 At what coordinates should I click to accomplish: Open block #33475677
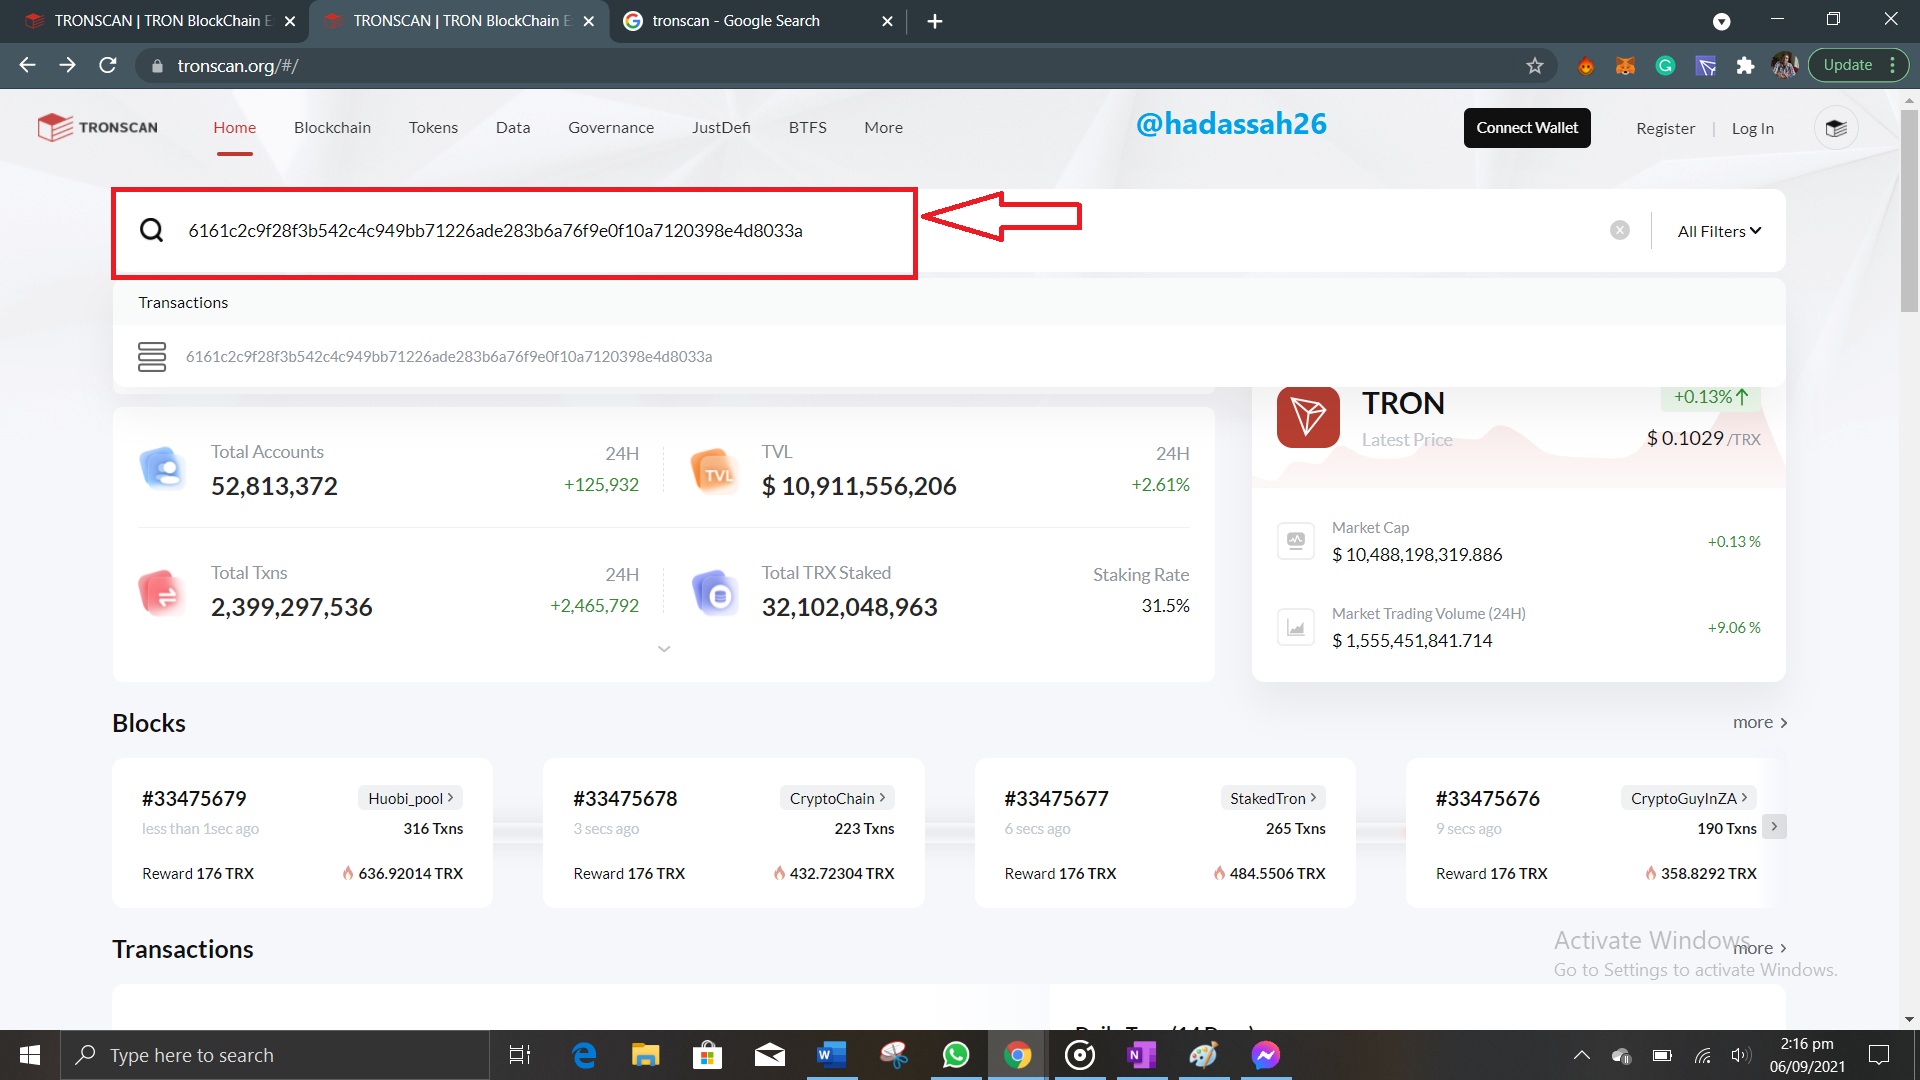1056,798
